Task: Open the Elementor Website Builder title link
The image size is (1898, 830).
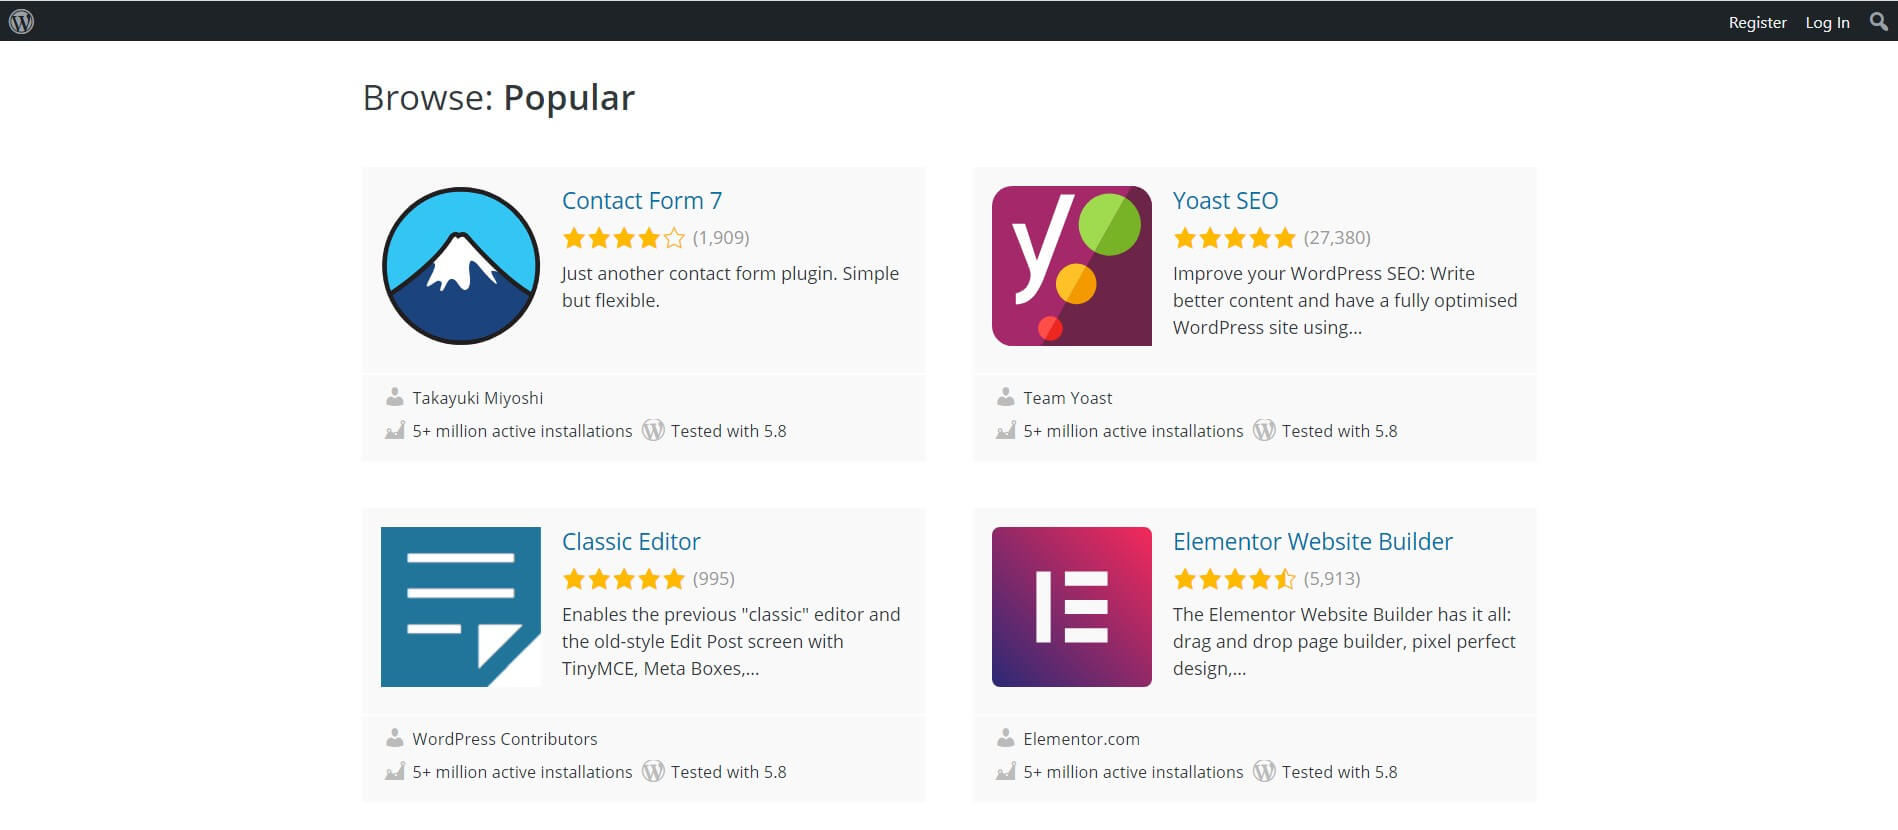Action: tap(1312, 542)
